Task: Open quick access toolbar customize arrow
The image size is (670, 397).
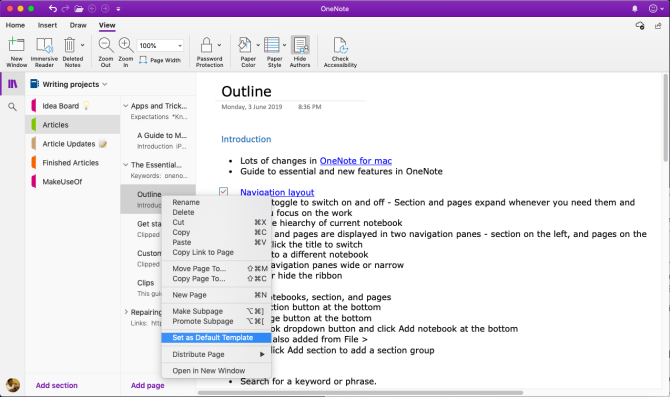Action: [x=118, y=9]
